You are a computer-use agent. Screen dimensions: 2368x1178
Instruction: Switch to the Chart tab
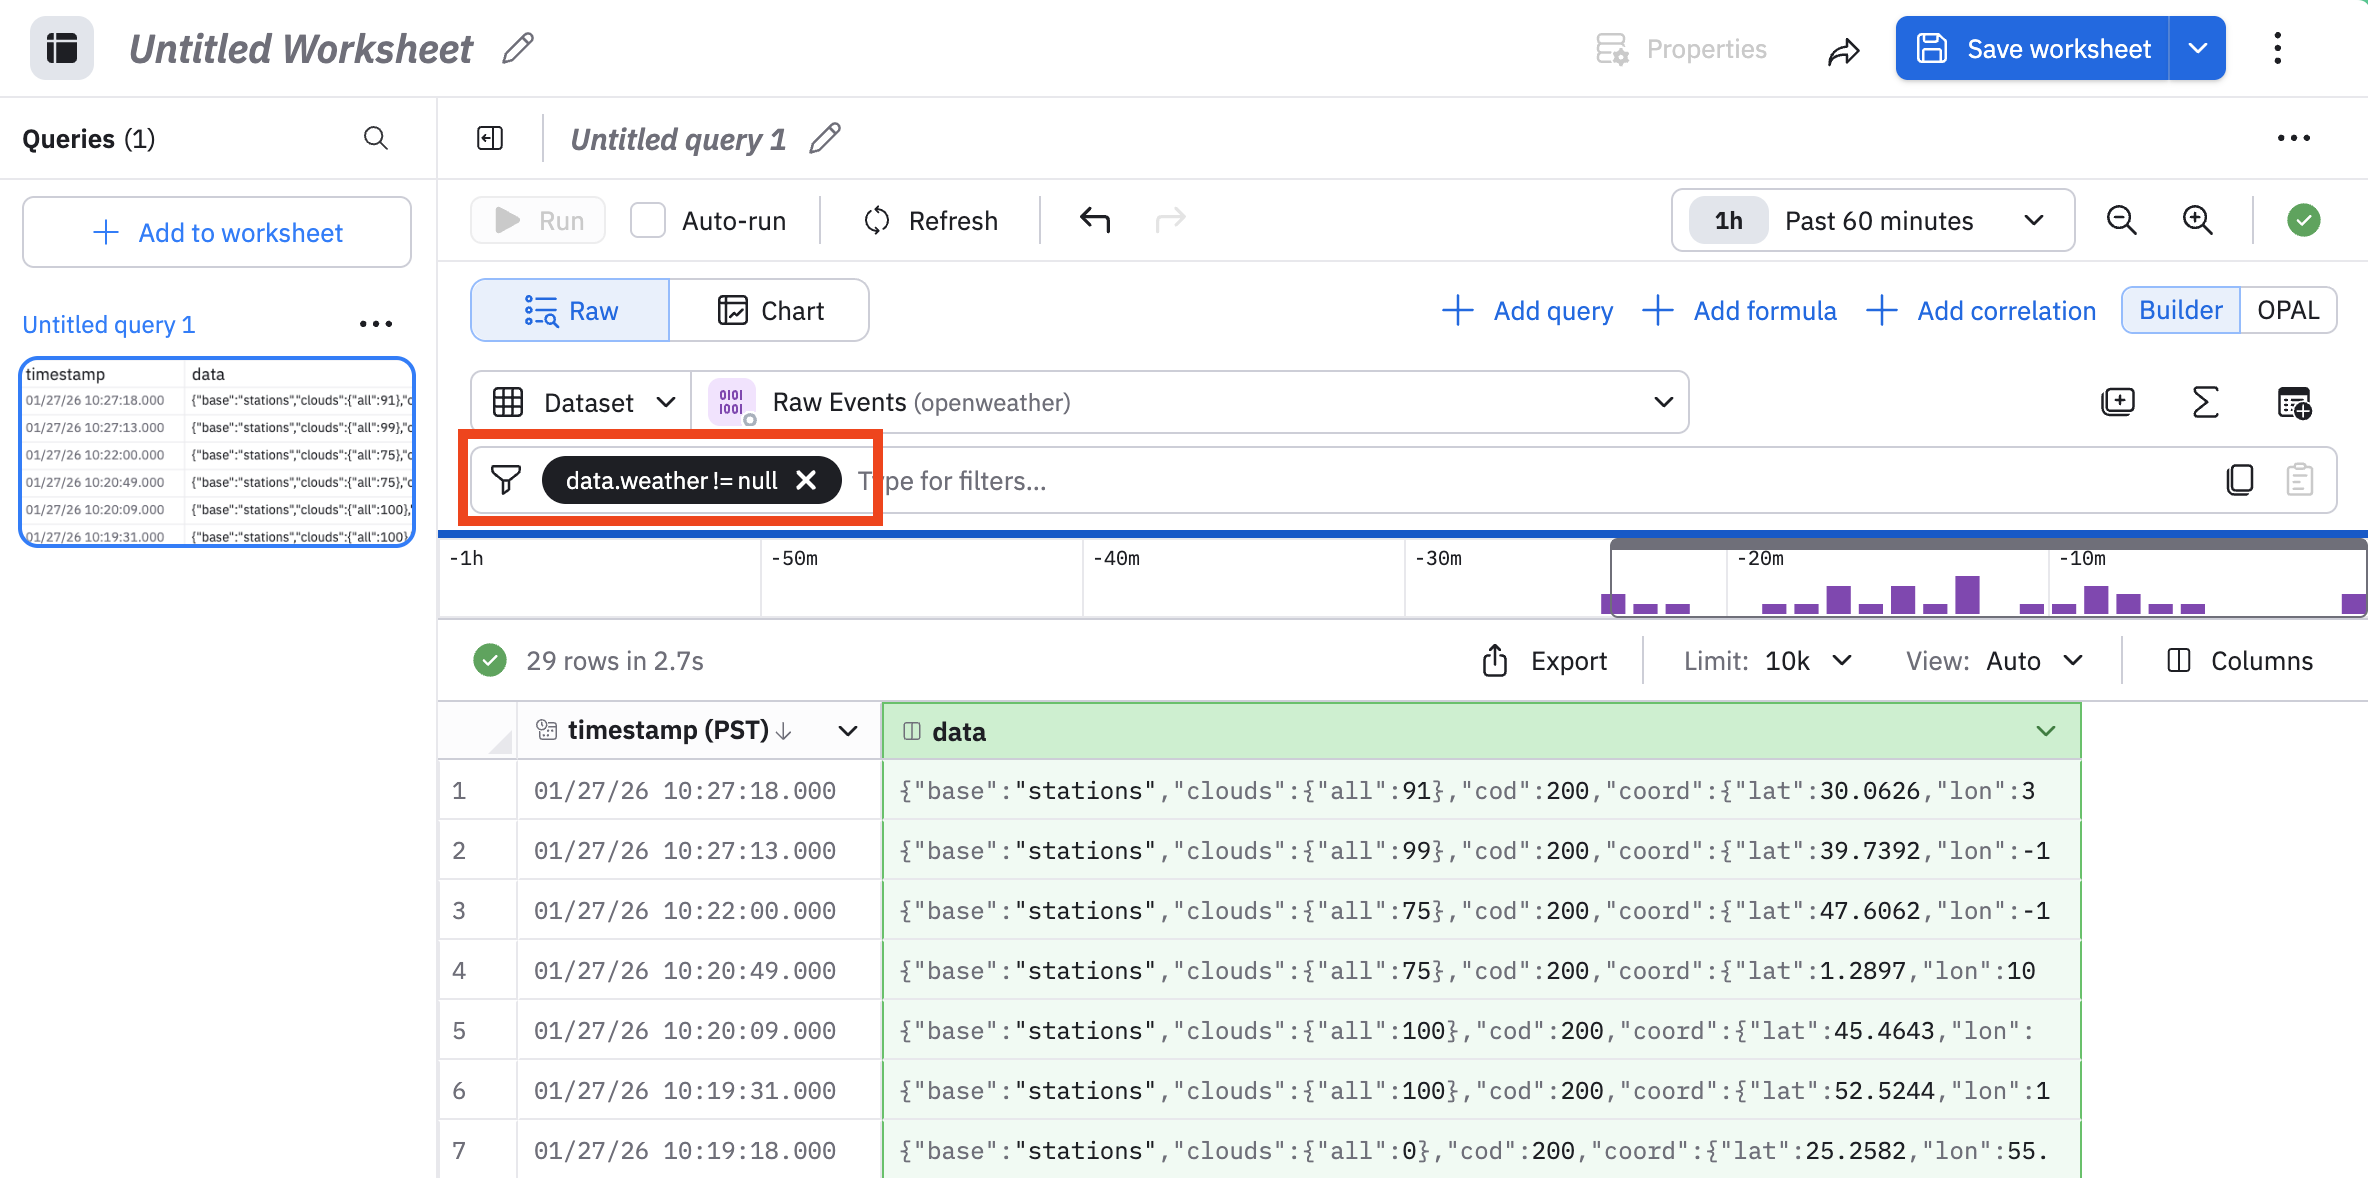tap(769, 311)
